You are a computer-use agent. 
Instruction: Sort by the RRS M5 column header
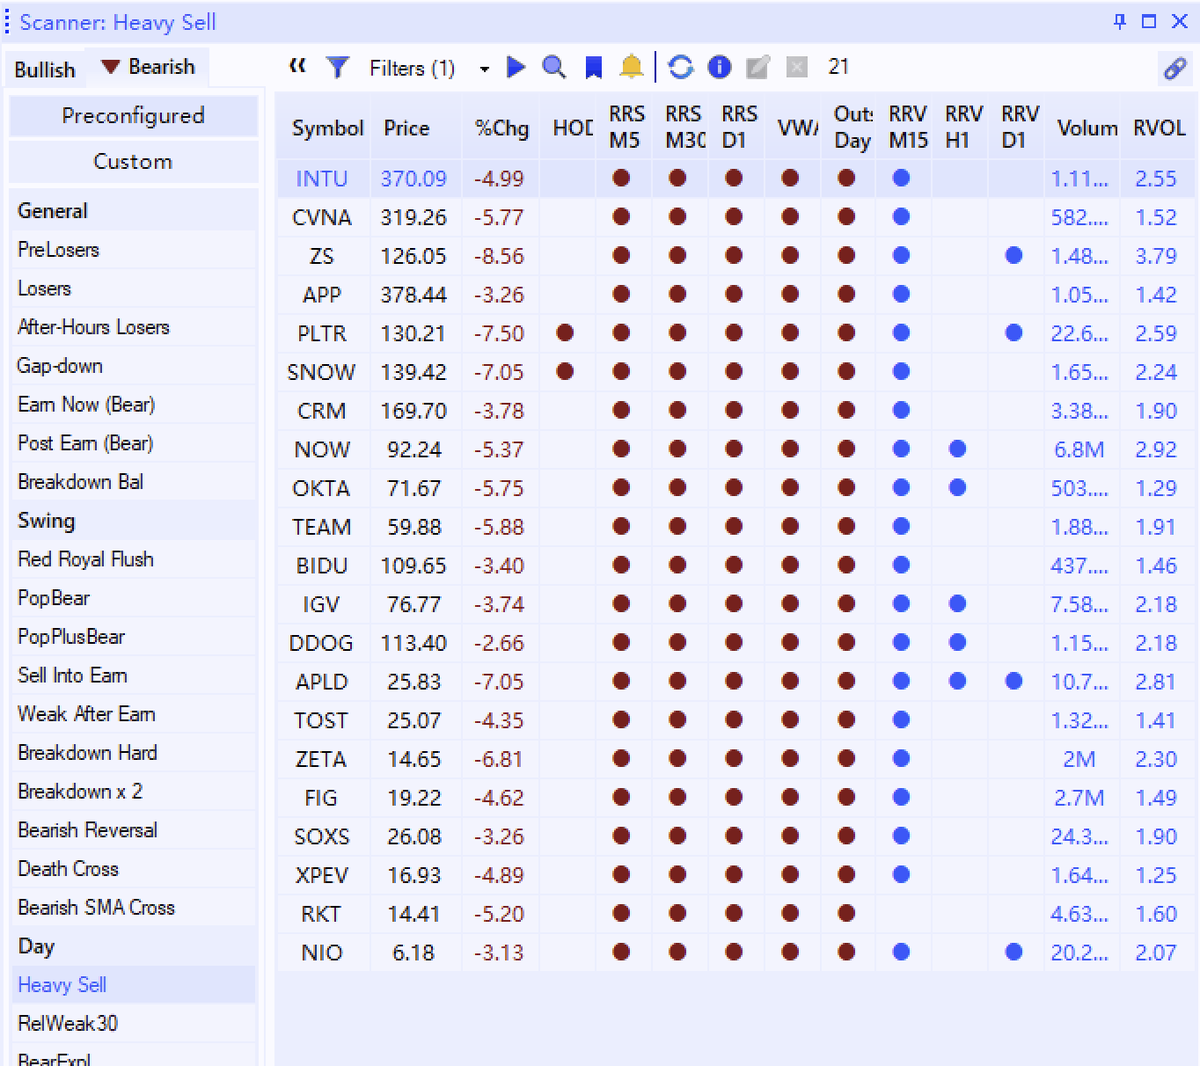[x=626, y=128]
